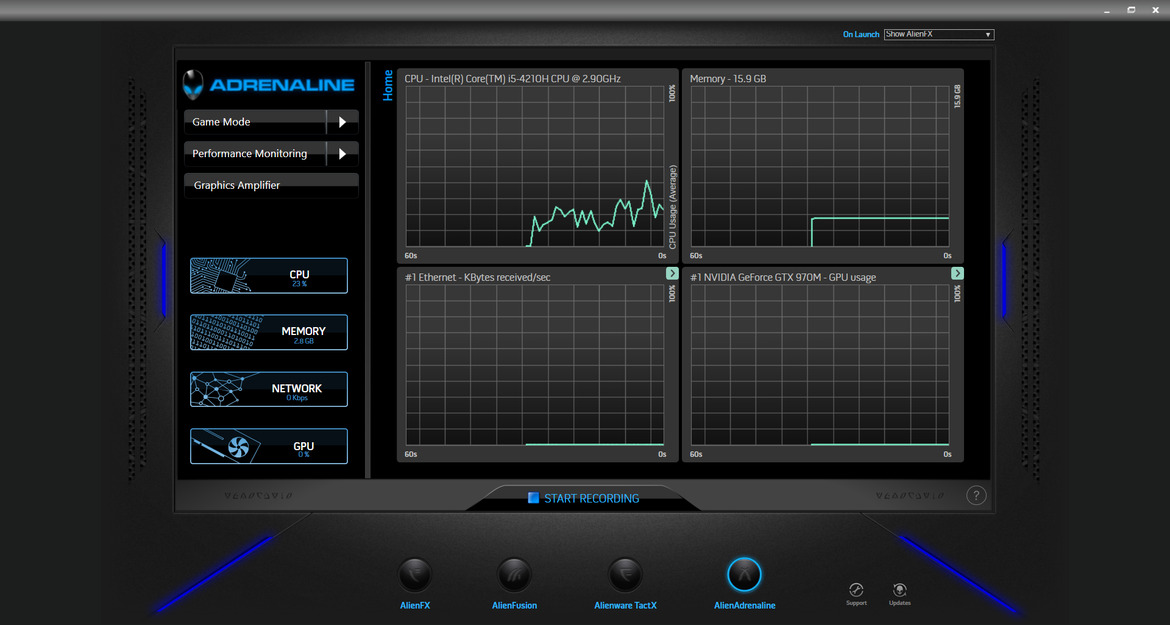Open the On Launch dropdown
Image resolution: width=1170 pixels, height=625 pixels.
[x=939, y=34]
